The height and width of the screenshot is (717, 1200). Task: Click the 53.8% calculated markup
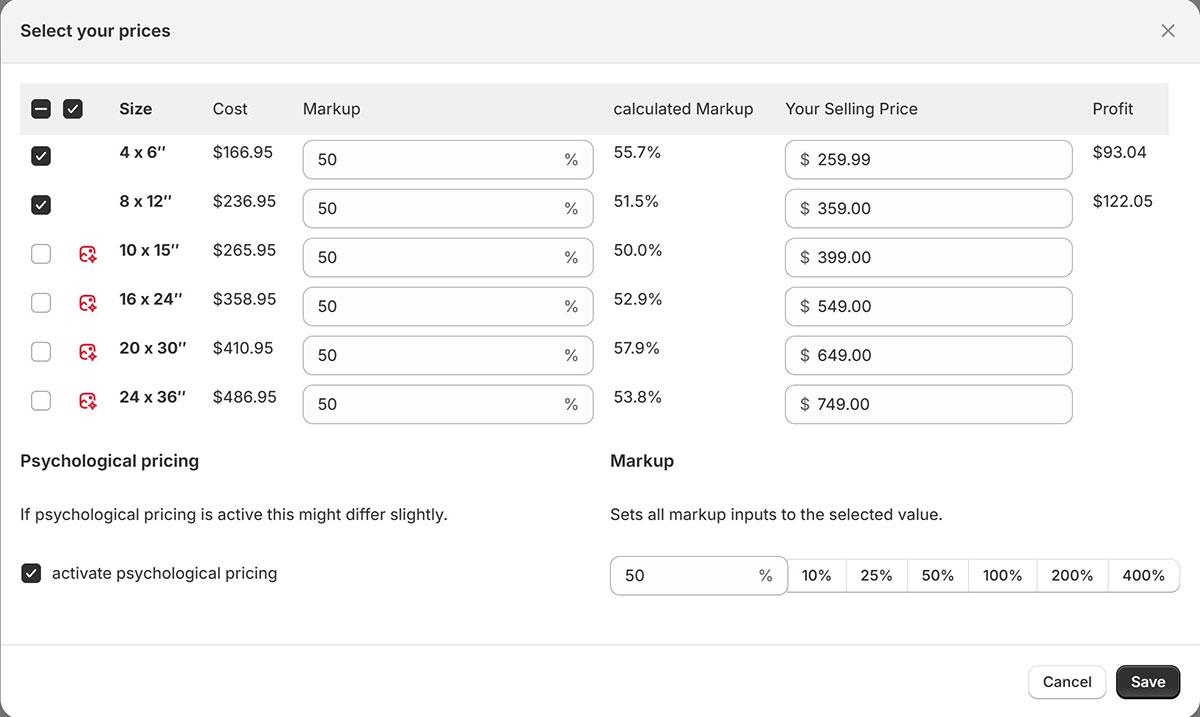(x=638, y=397)
